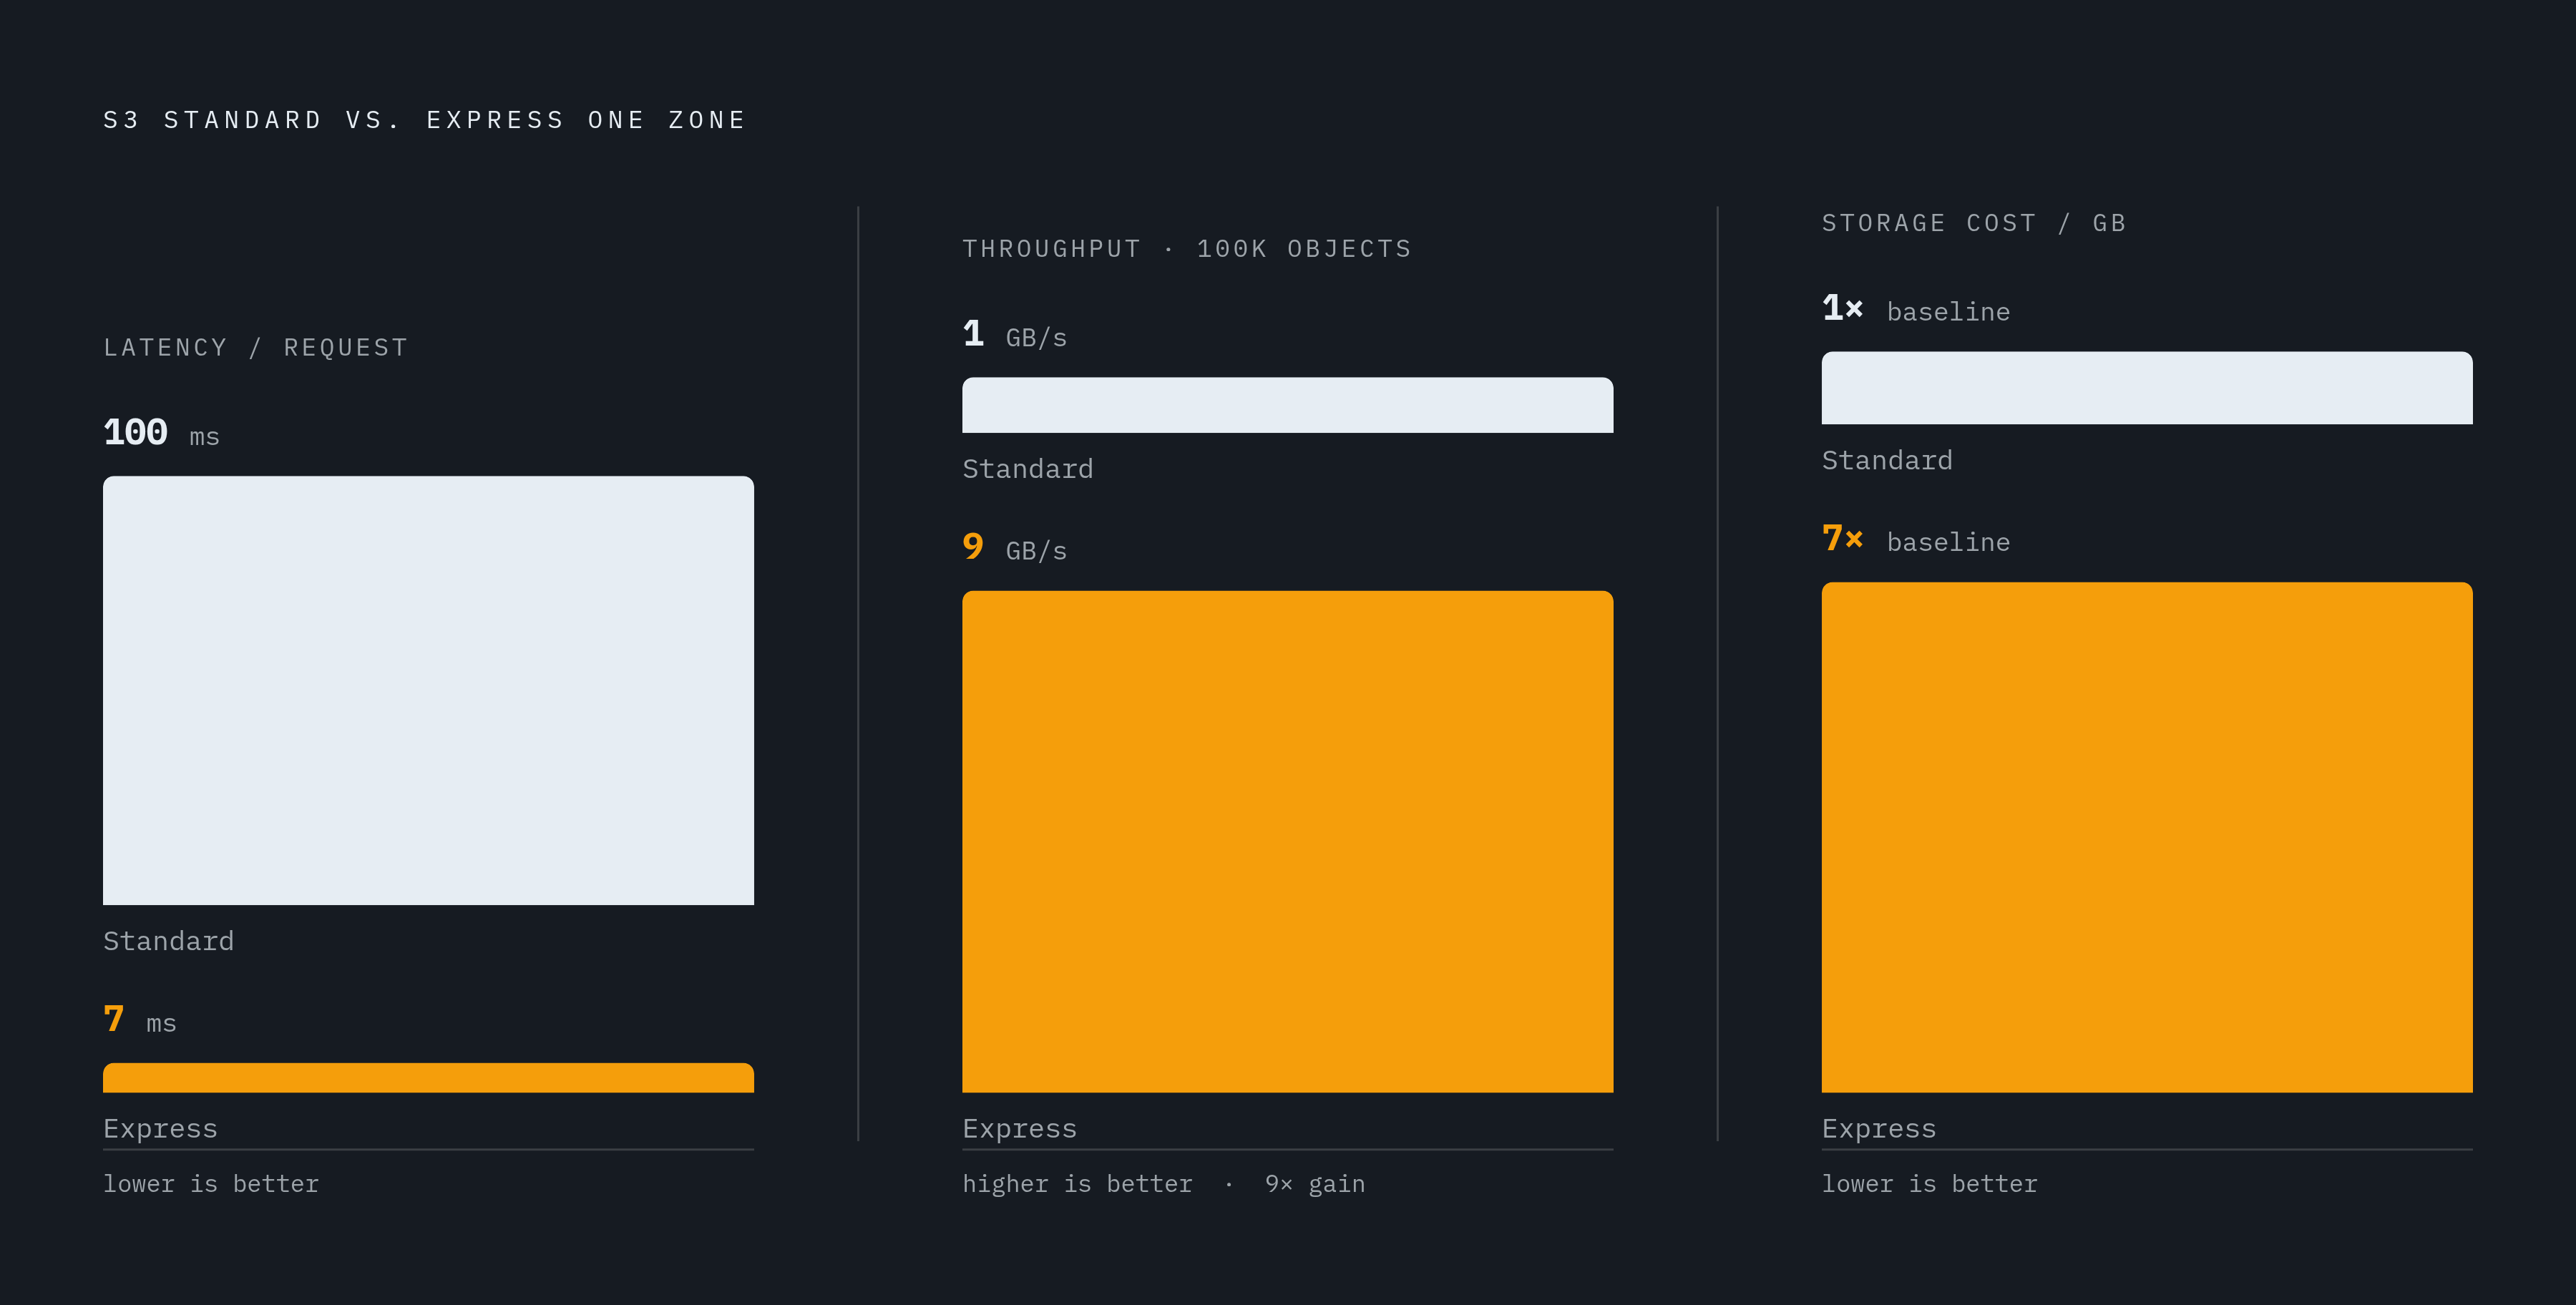This screenshot has width=2576, height=1305.
Task: Click the orange Express latency bar
Action: [x=428, y=1077]
